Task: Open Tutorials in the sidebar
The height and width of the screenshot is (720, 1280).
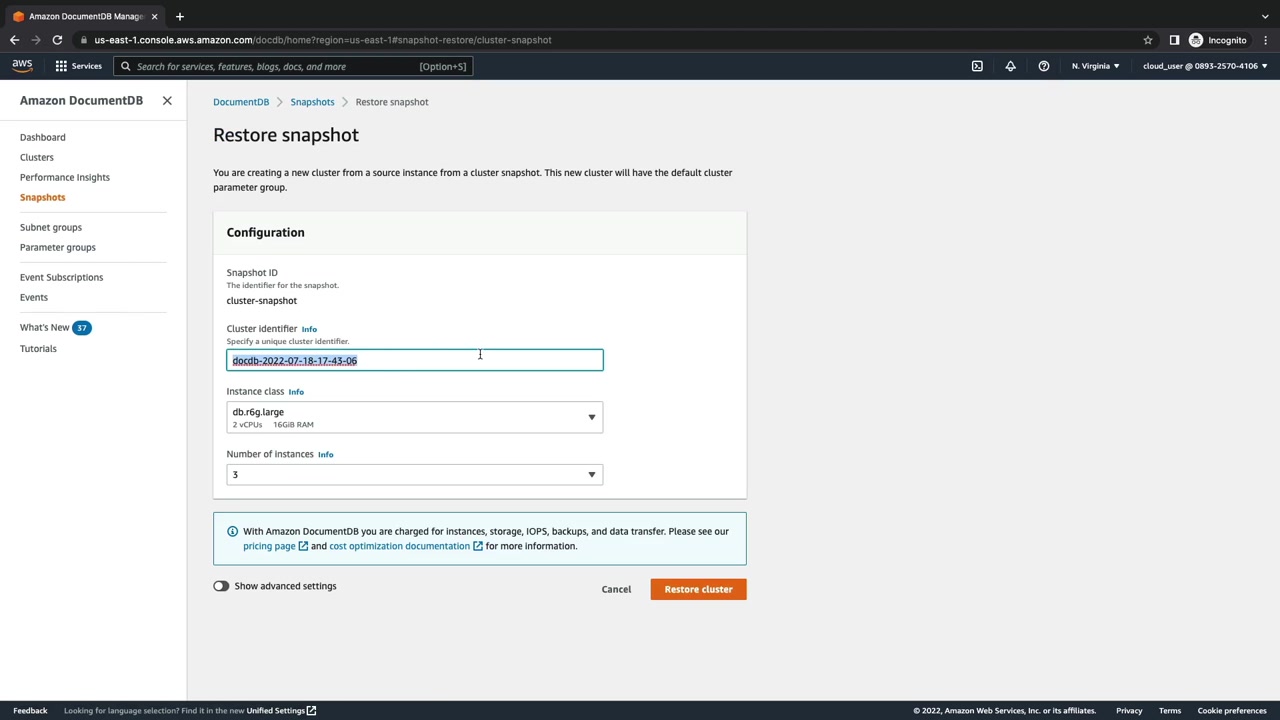Action: 38,348
